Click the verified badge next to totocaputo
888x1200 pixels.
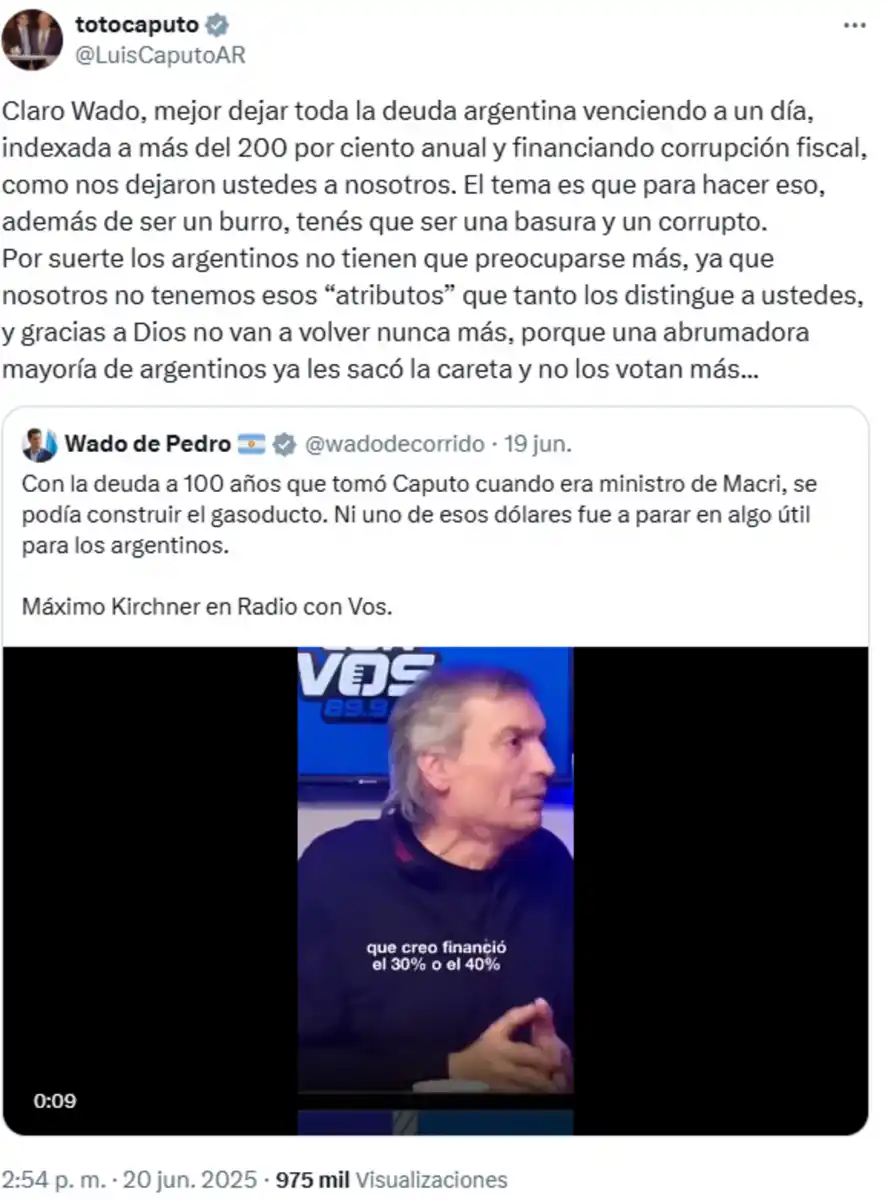(x=217, y=25)
